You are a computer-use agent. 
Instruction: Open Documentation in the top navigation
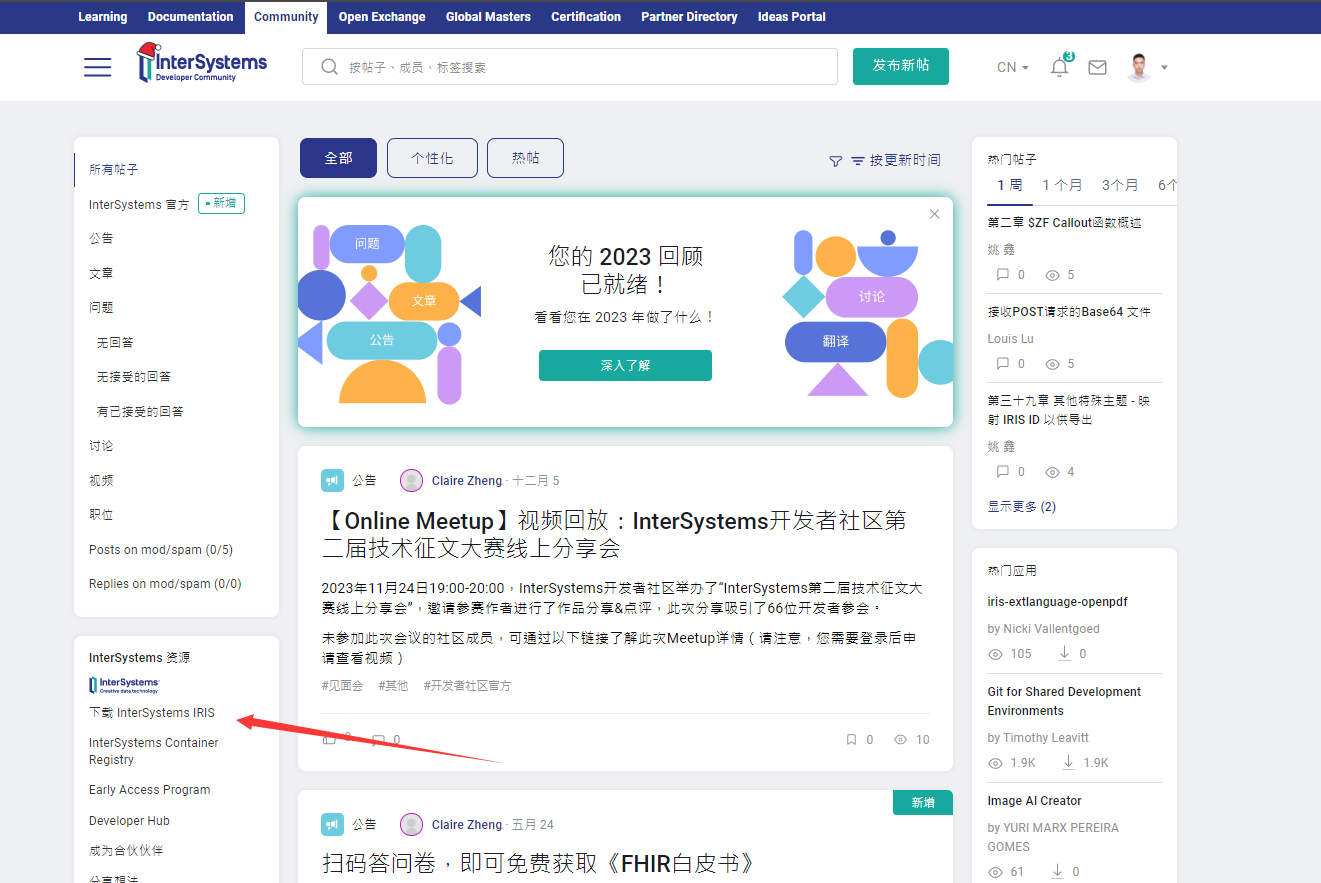click(190, 17)
